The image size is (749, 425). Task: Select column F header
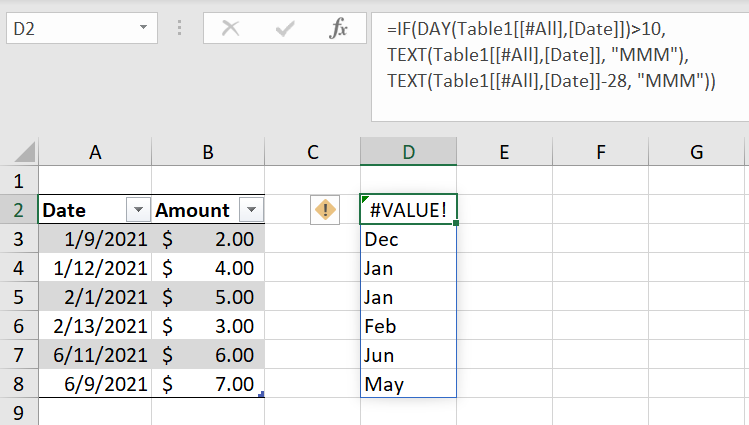click(x=600, y=152)
